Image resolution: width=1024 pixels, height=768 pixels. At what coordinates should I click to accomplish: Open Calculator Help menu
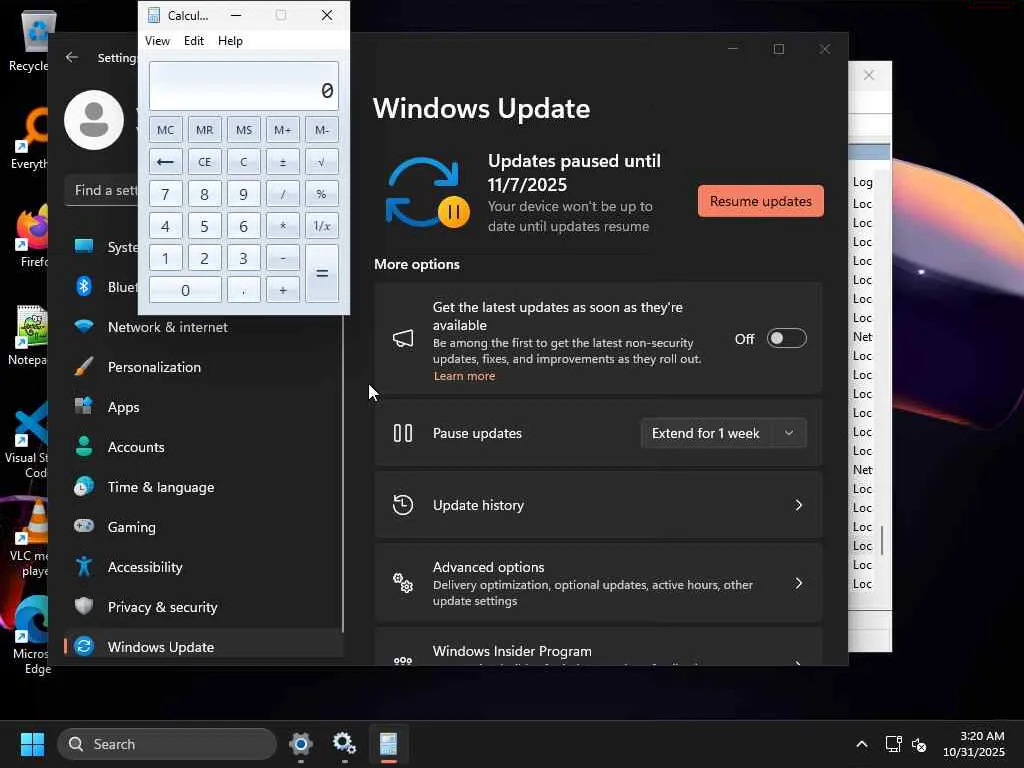click(230, 40)
